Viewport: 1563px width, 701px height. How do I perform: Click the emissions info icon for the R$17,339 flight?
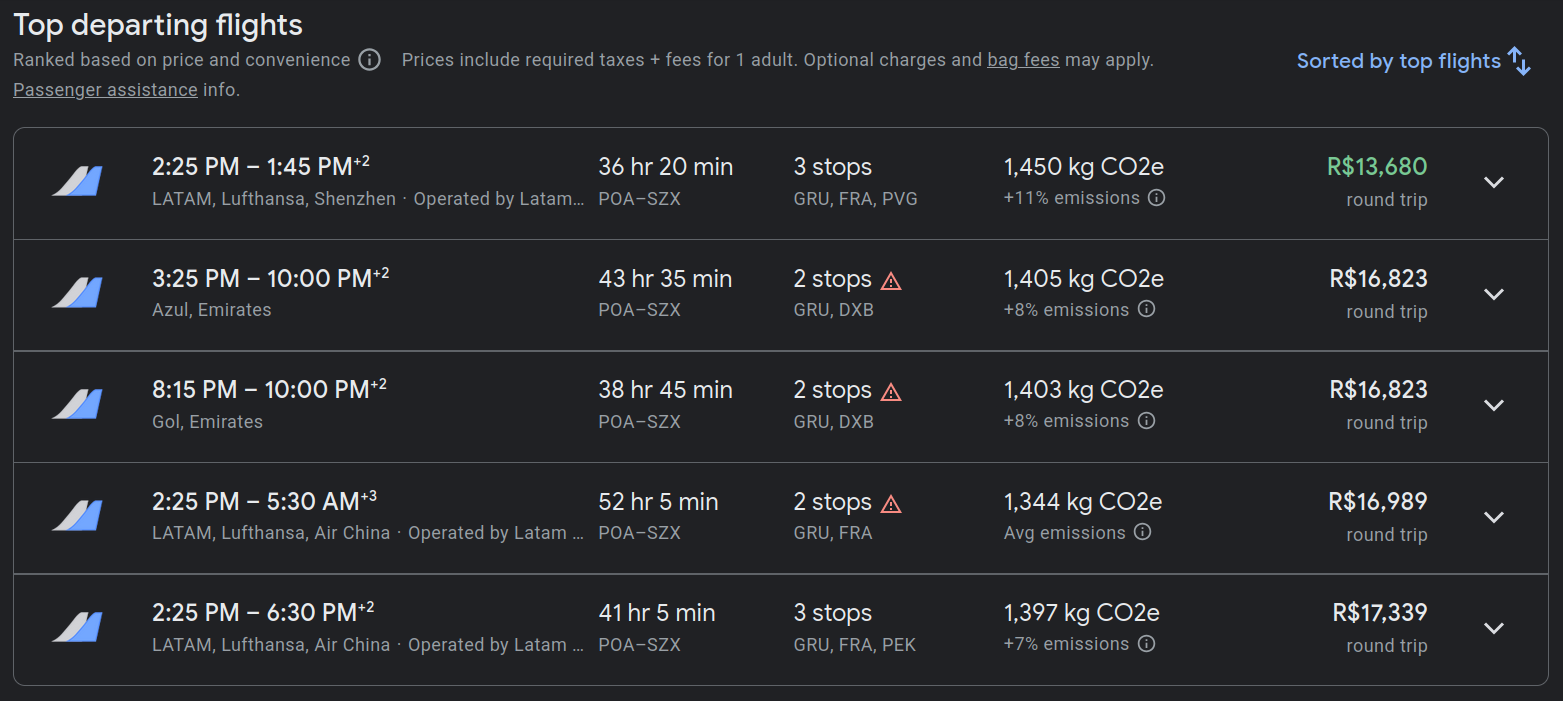tap(1147, 643)
